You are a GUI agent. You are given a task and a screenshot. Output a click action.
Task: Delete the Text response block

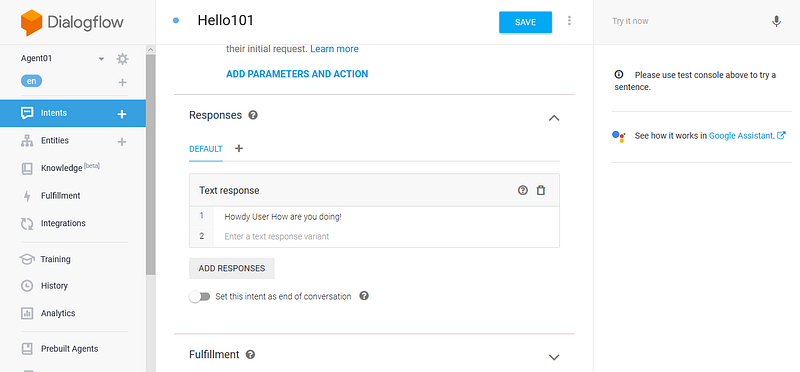[541, 190]
